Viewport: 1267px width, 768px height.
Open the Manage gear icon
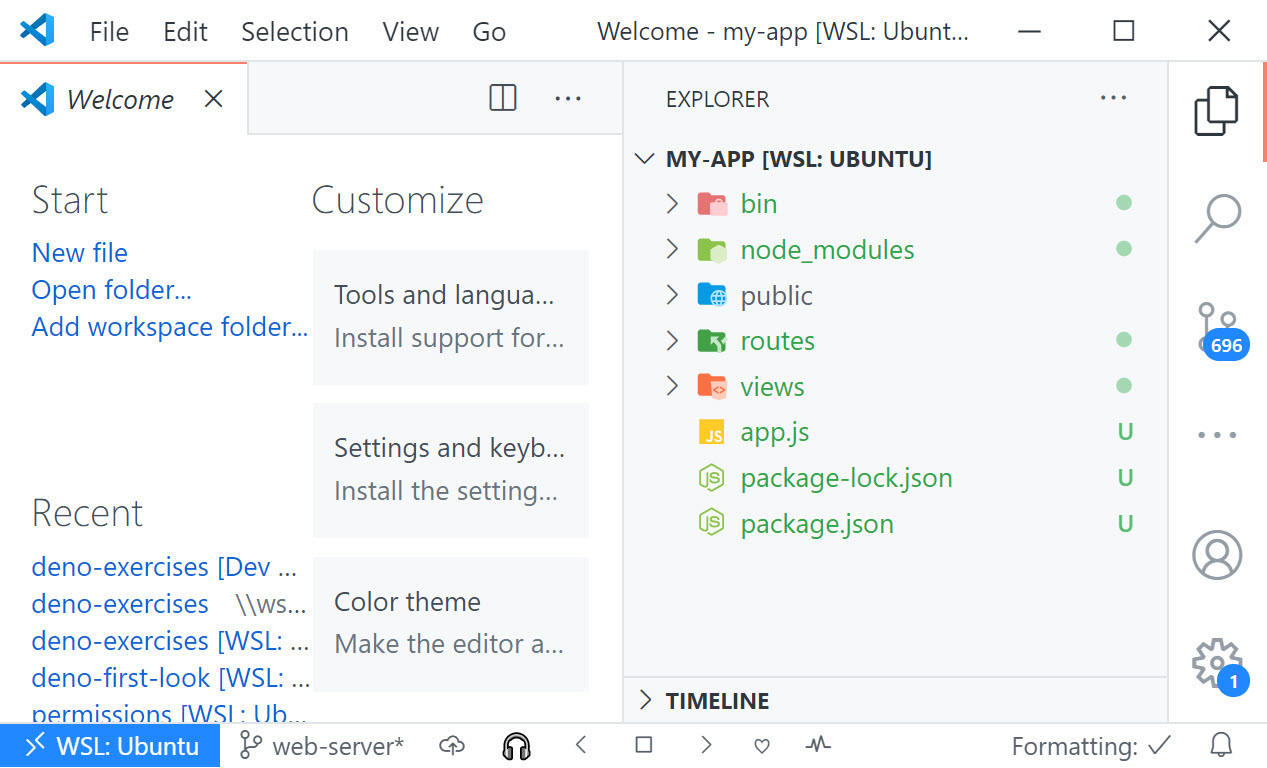click(x=1217, y=662)
